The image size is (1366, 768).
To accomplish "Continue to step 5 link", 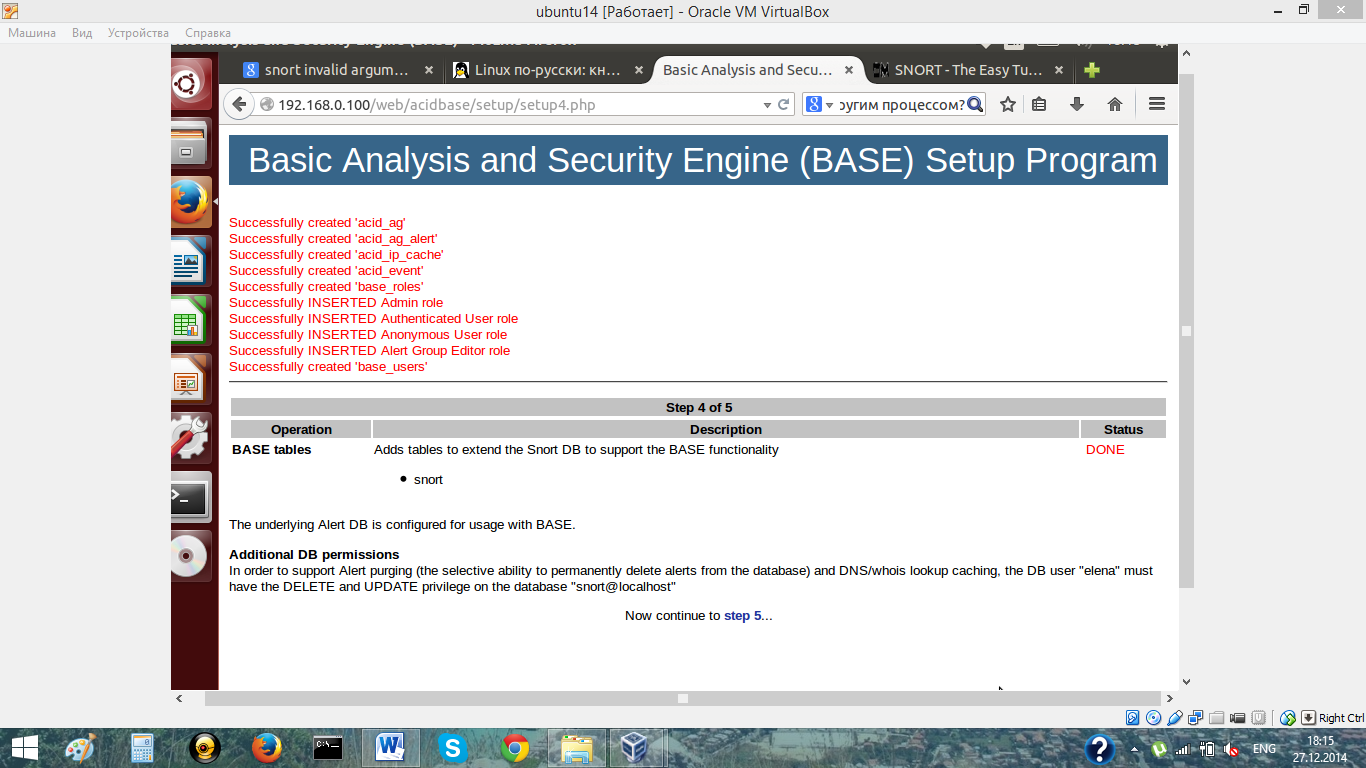I will tap(742, 616).
